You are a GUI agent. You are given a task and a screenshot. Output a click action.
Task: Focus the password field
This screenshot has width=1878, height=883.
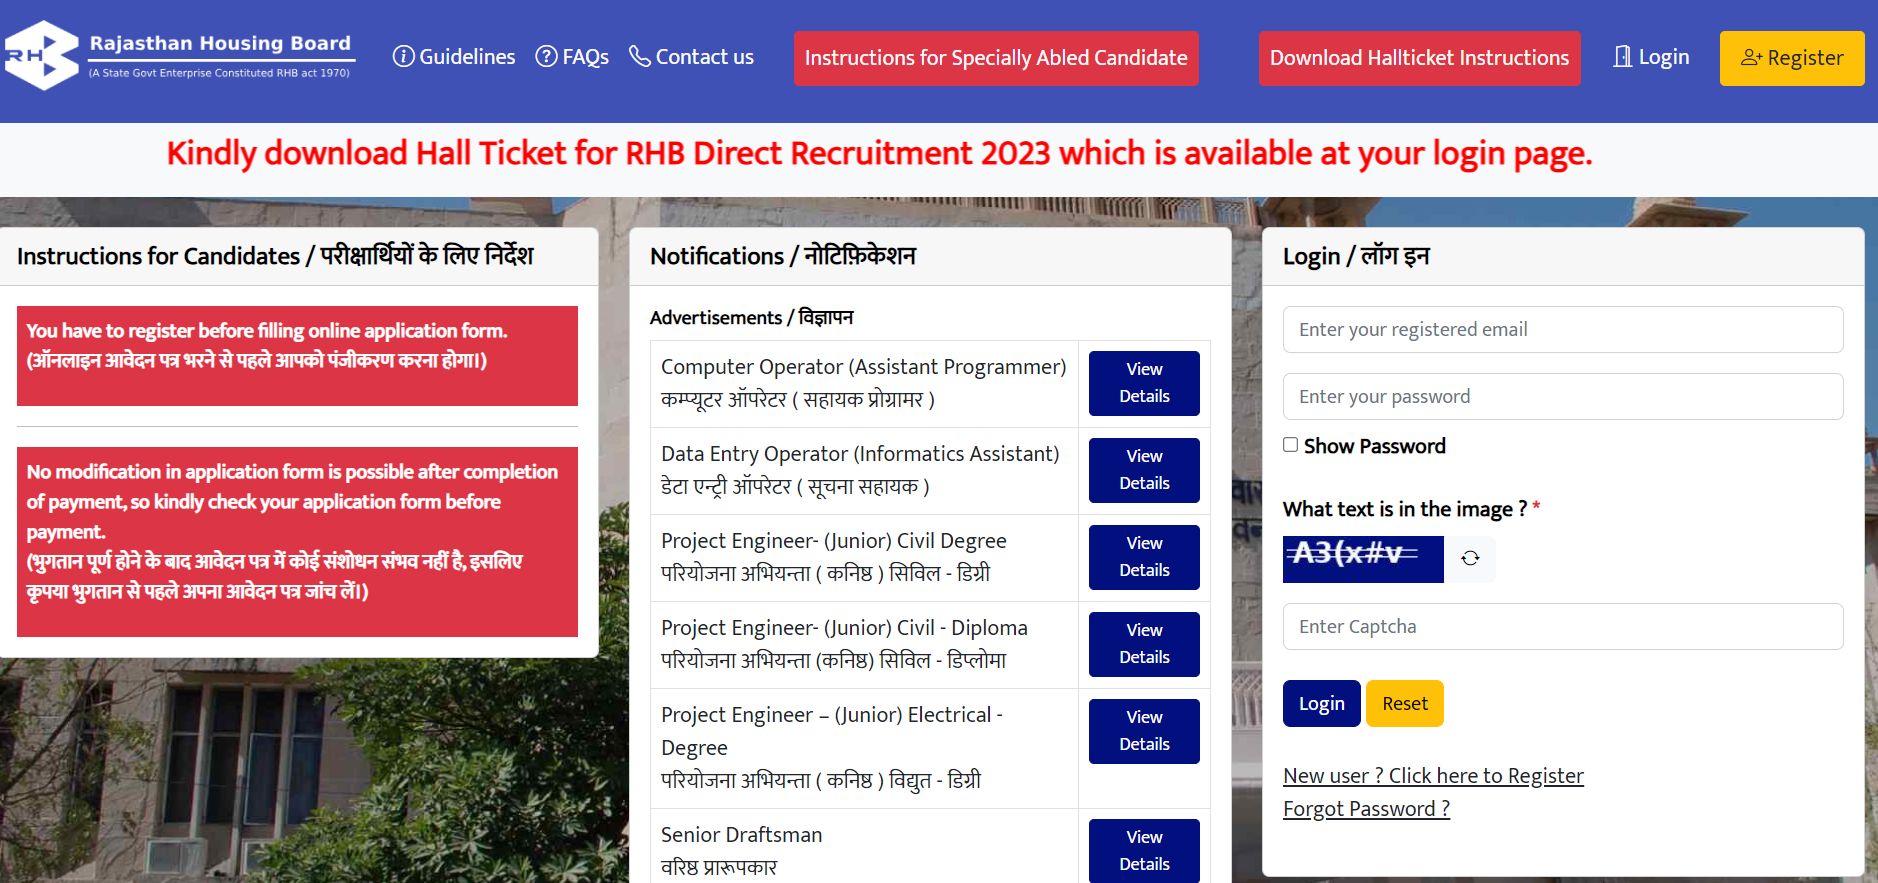pos(1563,396)
